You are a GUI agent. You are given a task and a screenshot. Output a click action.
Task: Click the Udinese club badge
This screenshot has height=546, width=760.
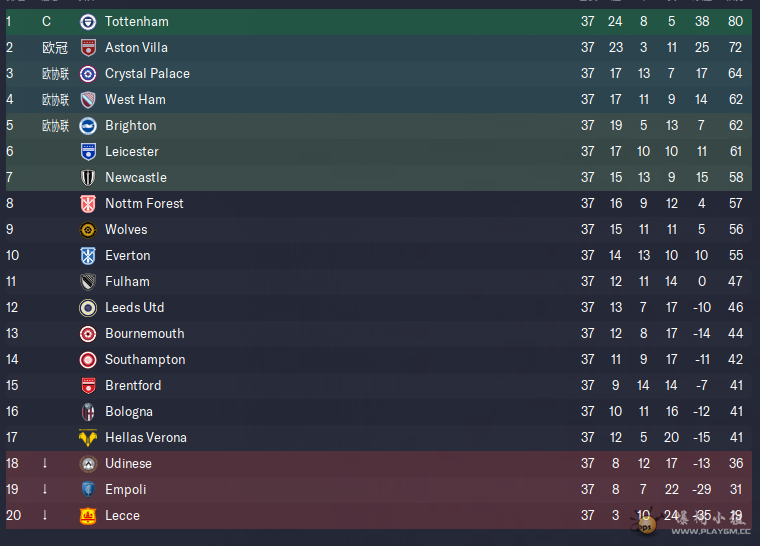coord(88,464)
